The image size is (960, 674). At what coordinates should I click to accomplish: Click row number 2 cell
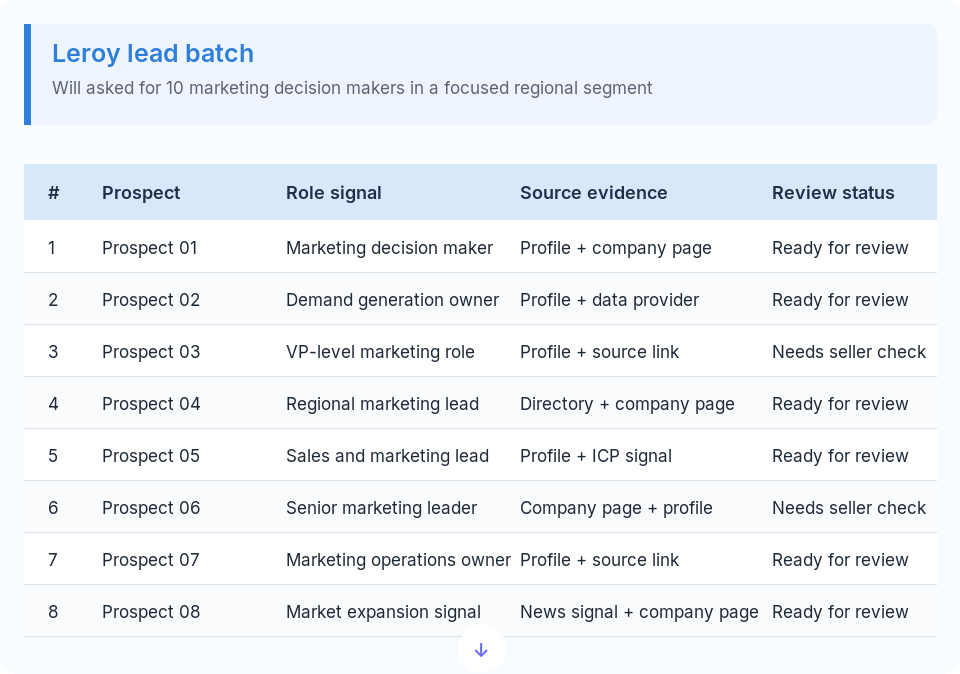pos(53,300)
